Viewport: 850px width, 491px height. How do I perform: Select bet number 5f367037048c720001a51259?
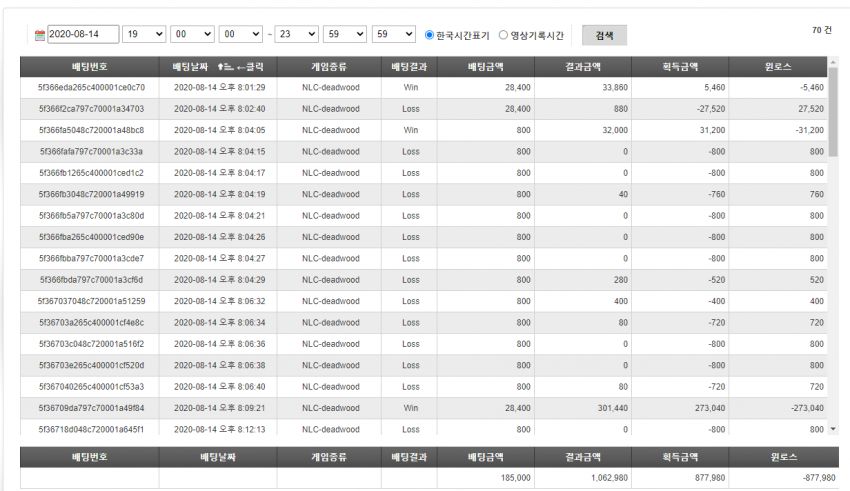pyautogui.click(x=92, y=301)
